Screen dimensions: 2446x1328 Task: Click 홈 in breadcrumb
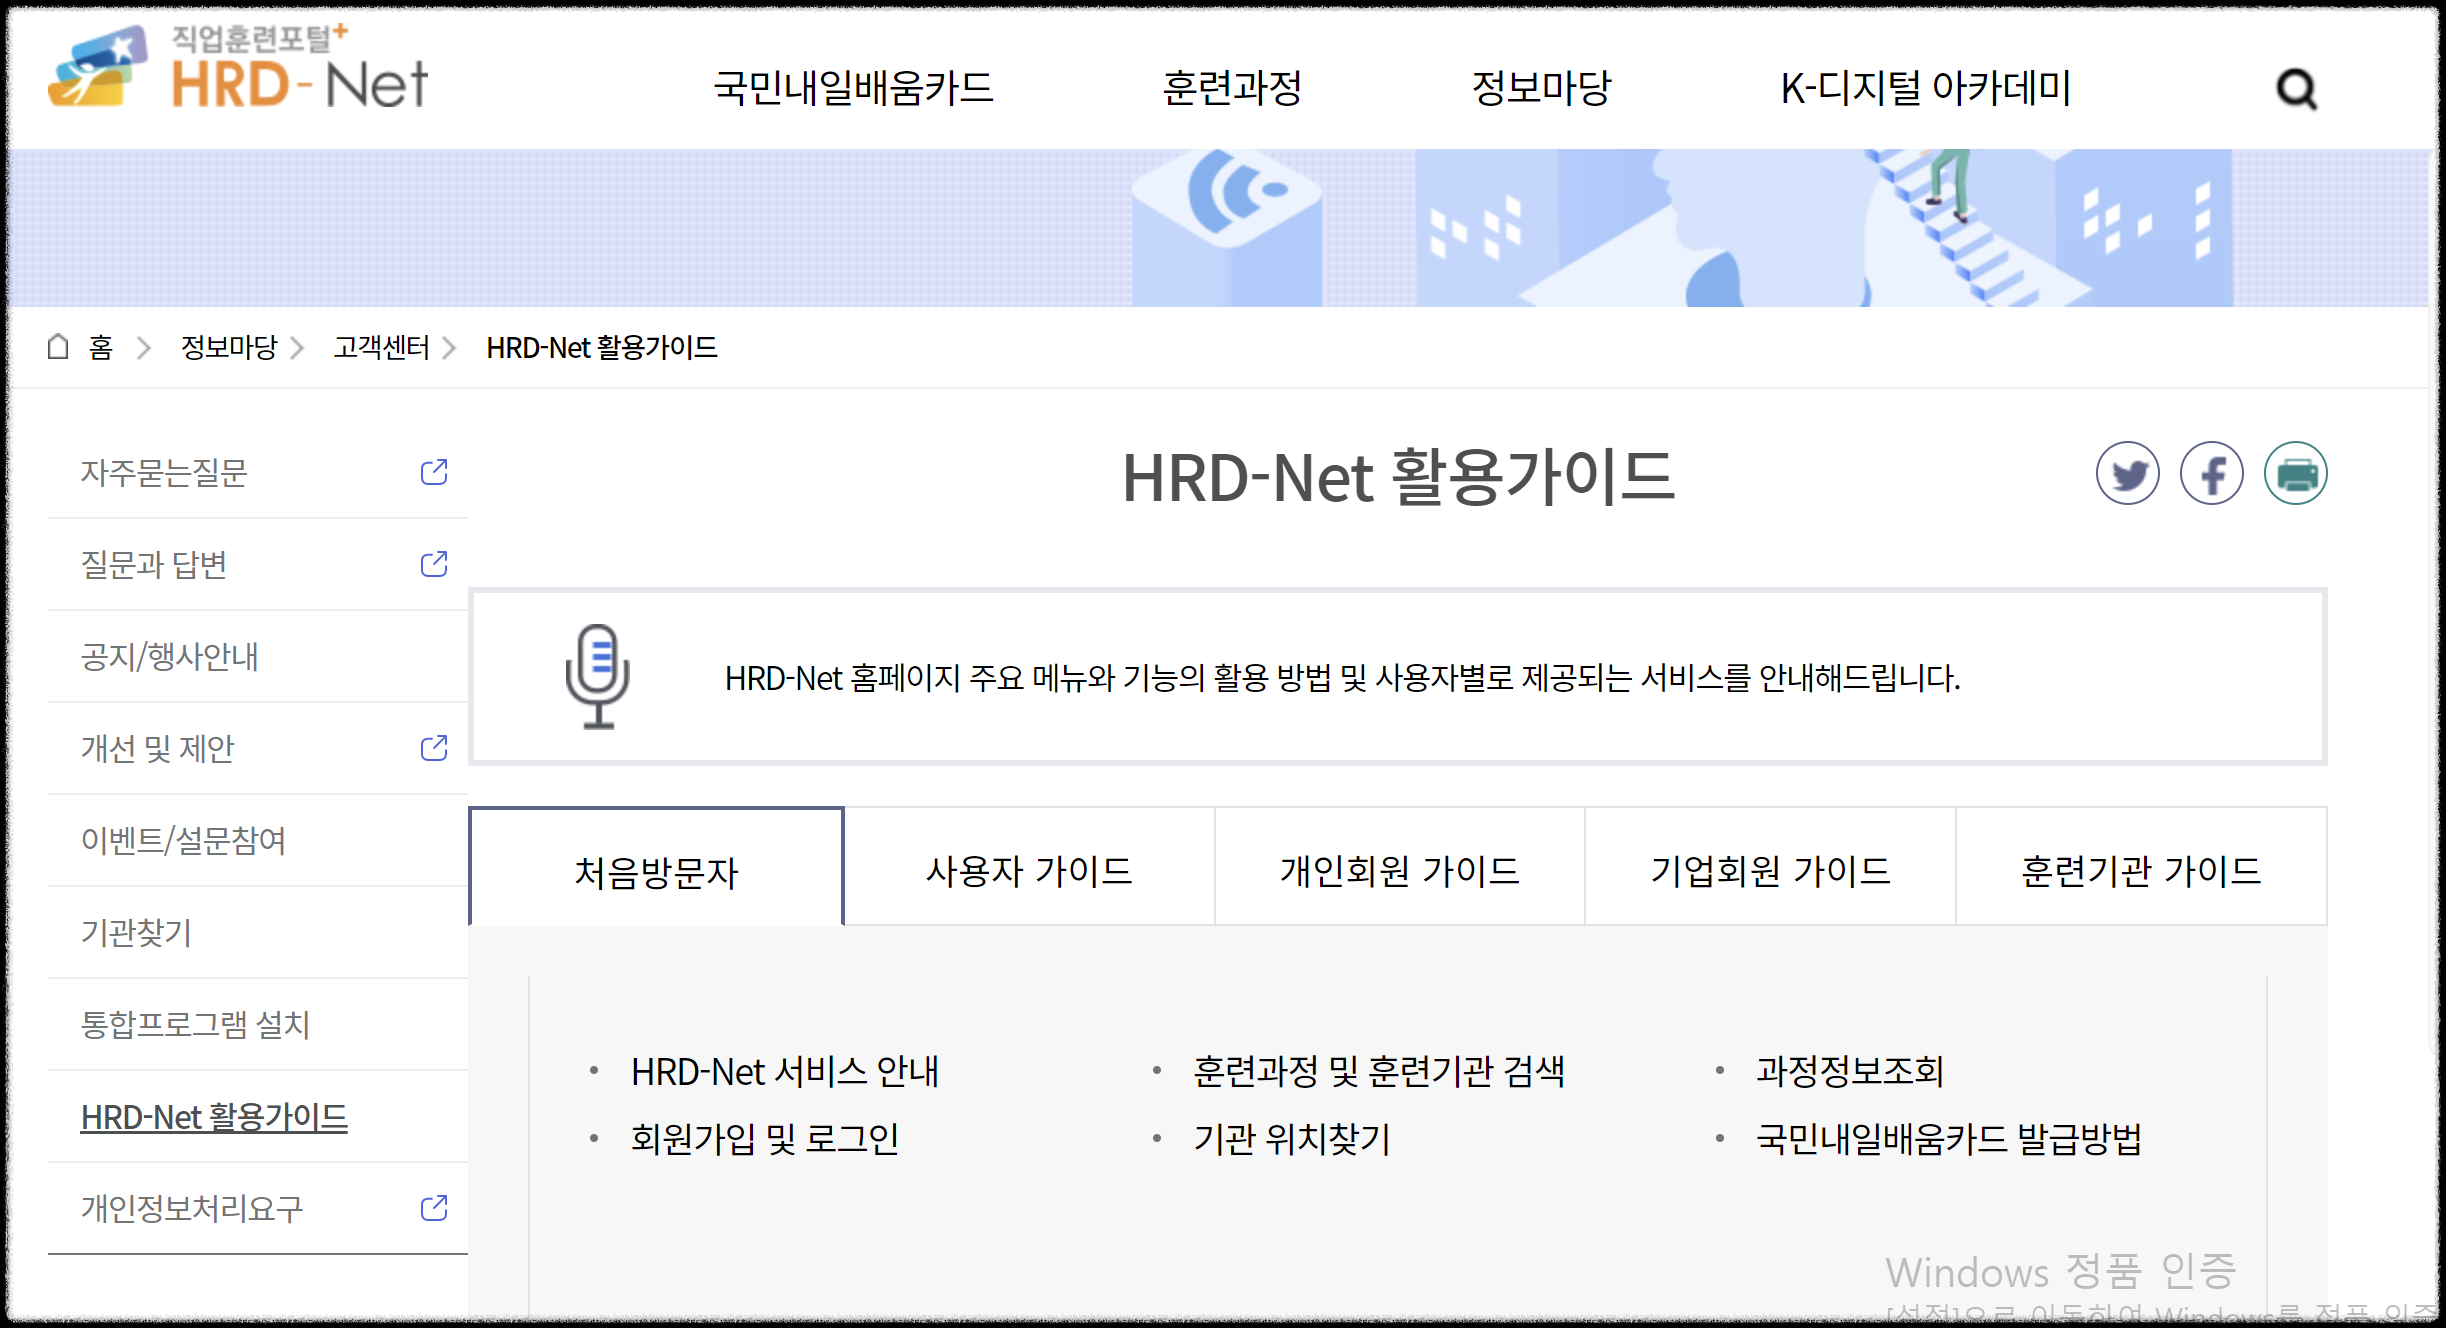[x=100, y=347]
